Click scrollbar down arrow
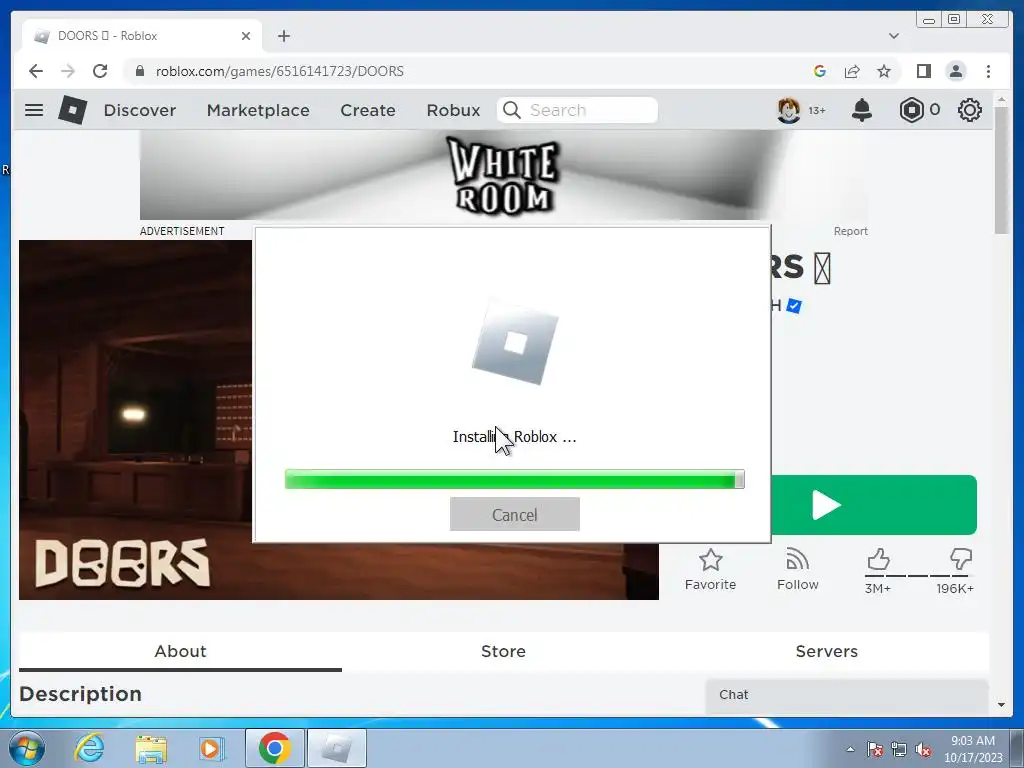 1002,705
